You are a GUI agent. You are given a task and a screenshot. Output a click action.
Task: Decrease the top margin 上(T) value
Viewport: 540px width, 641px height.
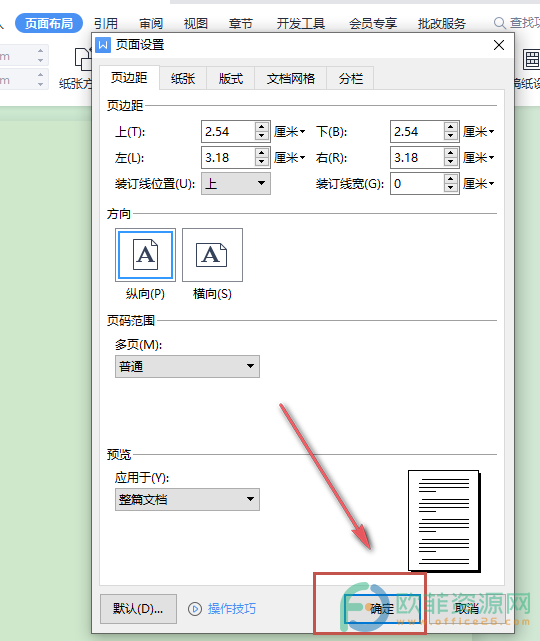pos(262,136)
